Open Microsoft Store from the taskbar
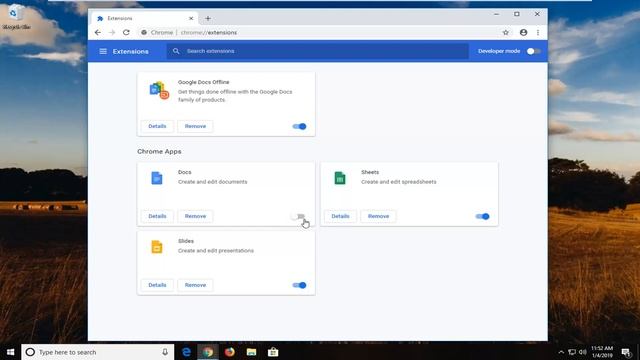 pyautogui.click(x=273, y=352)
